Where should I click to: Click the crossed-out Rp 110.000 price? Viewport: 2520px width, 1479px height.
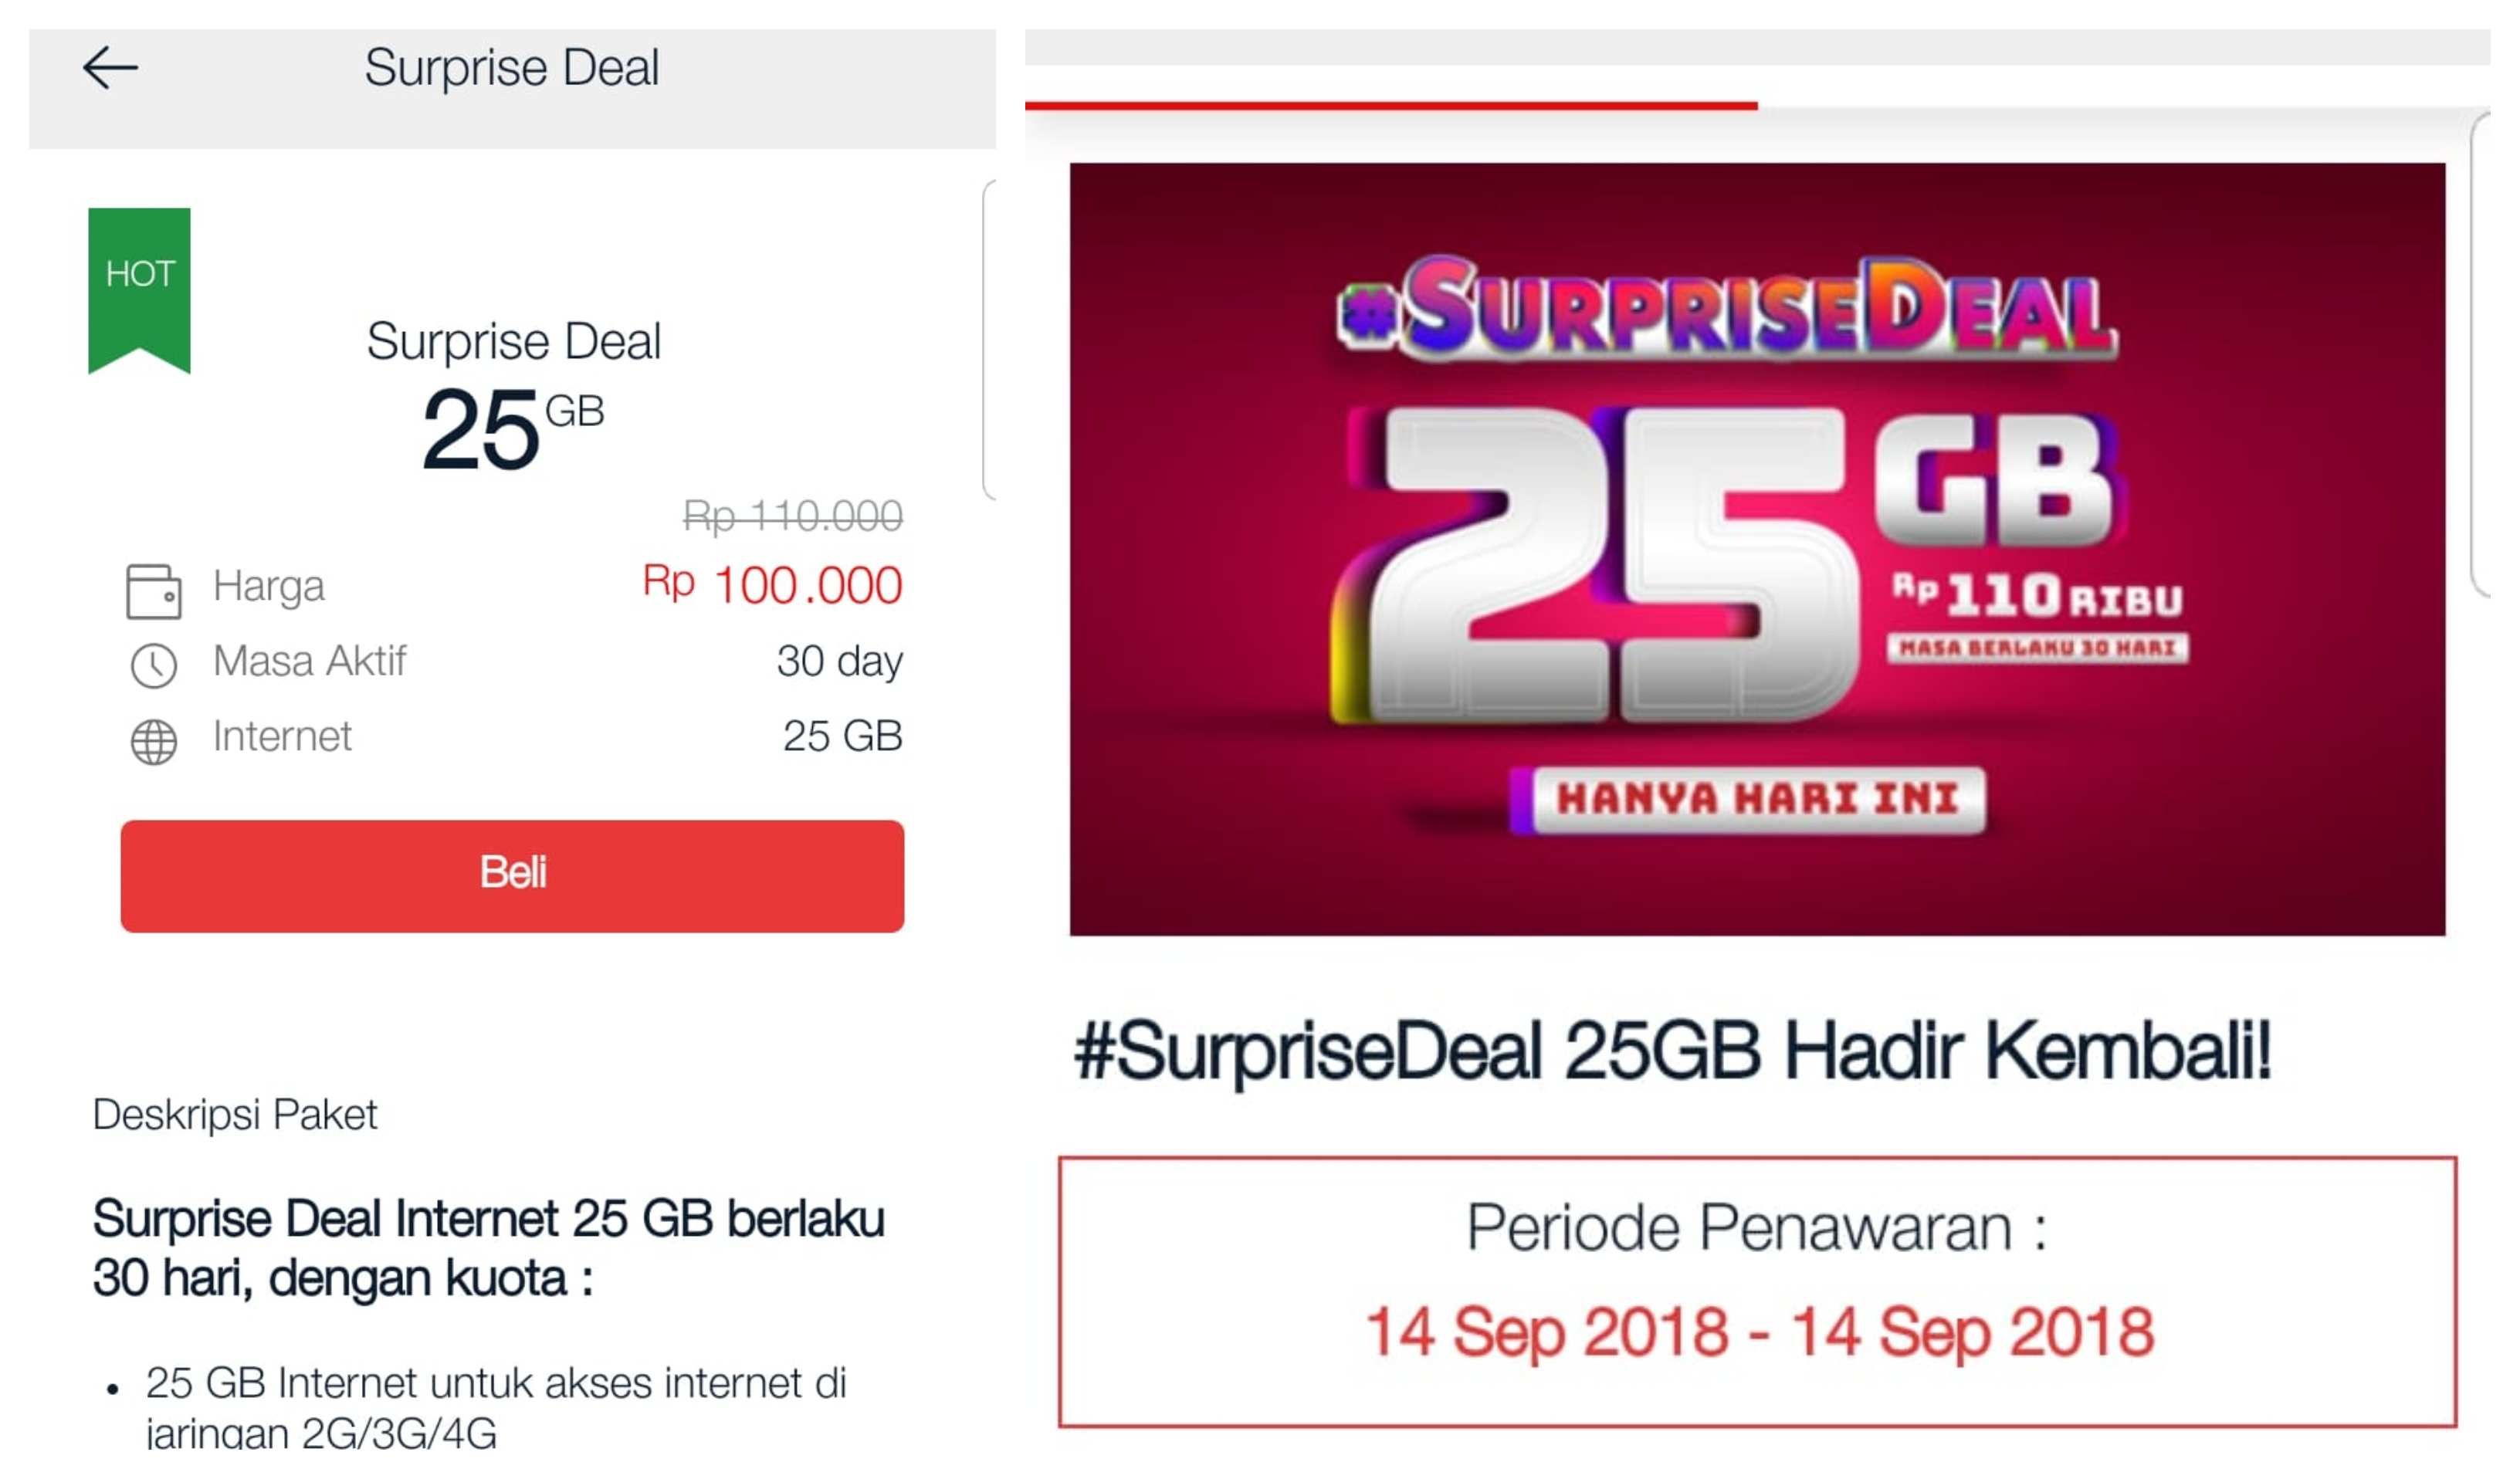click(792, 516)
